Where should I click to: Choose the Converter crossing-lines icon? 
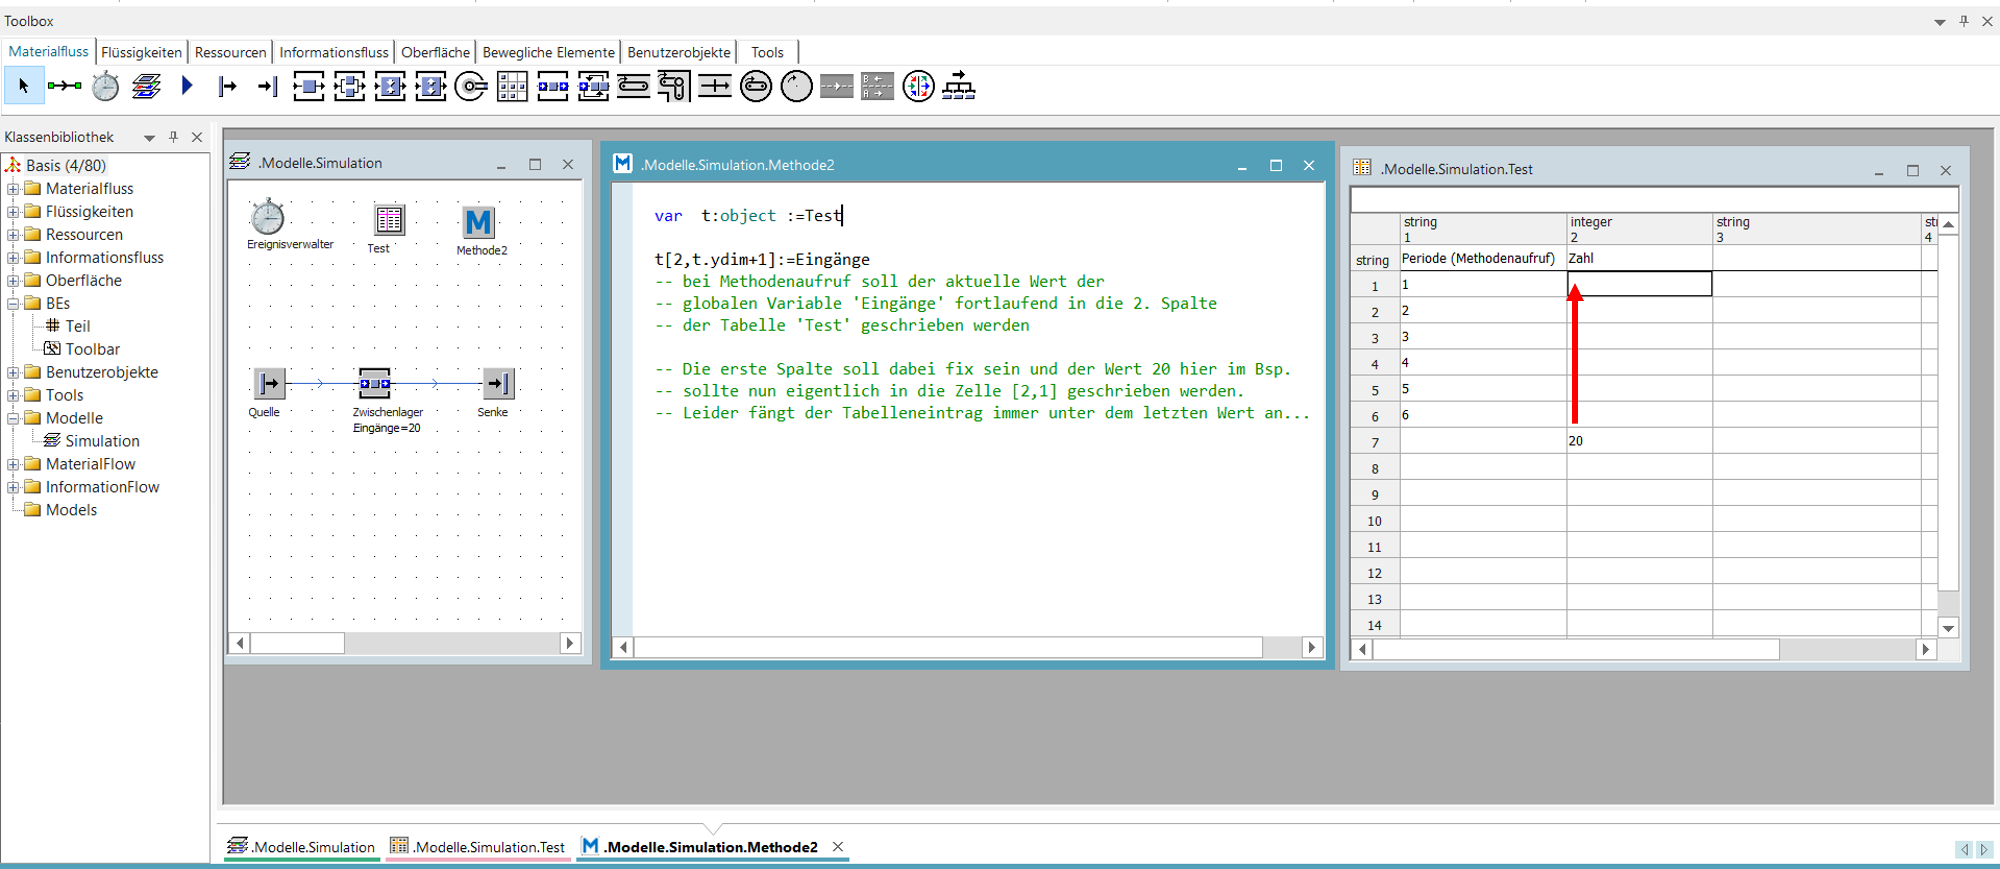pos(715,87)
